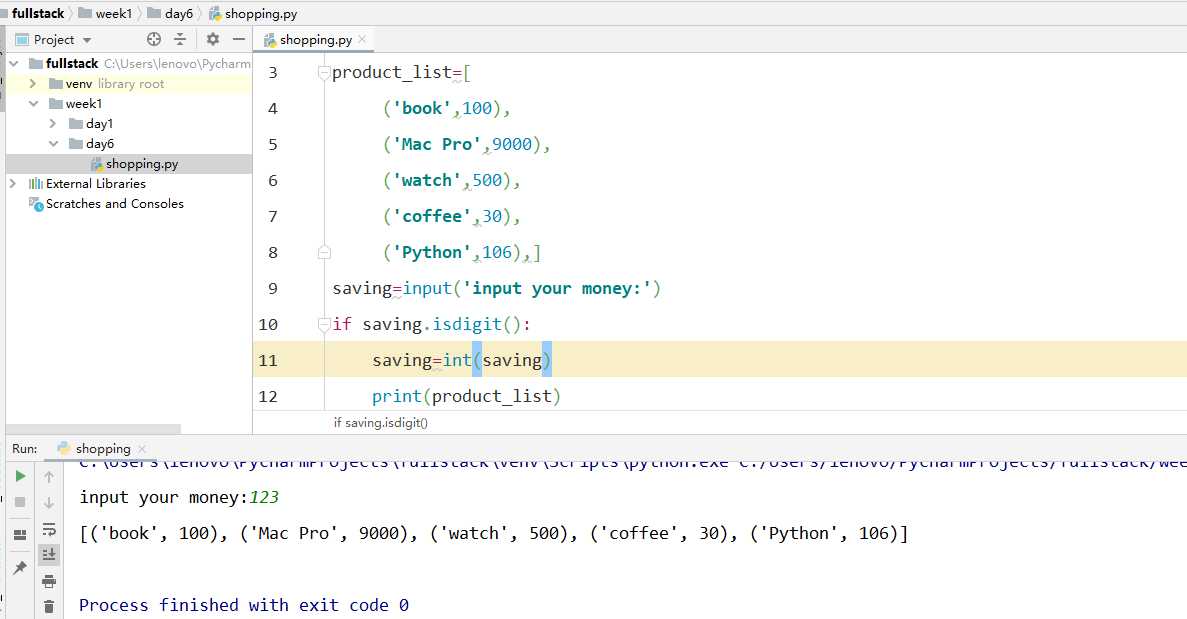Click the Project panel horizontal scrollbar
The image size is (1187, 619).
[x=94, y=429]
